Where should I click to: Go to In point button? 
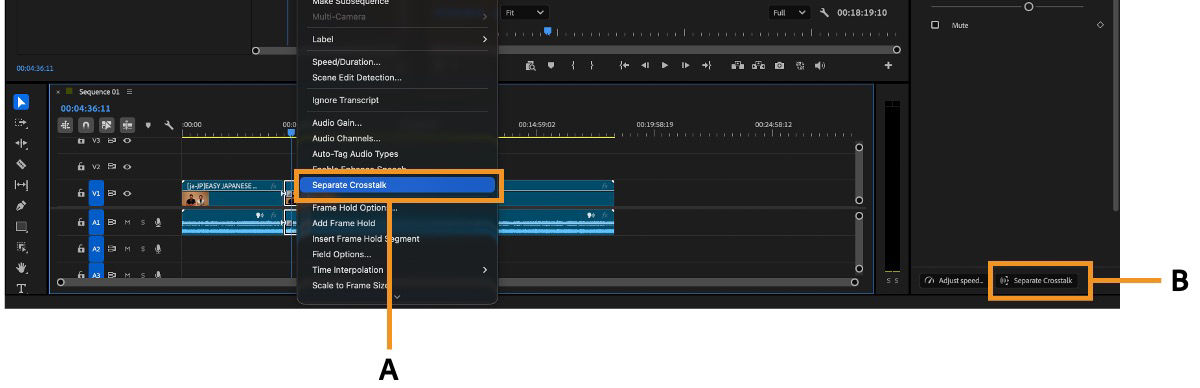click(624, 65)
